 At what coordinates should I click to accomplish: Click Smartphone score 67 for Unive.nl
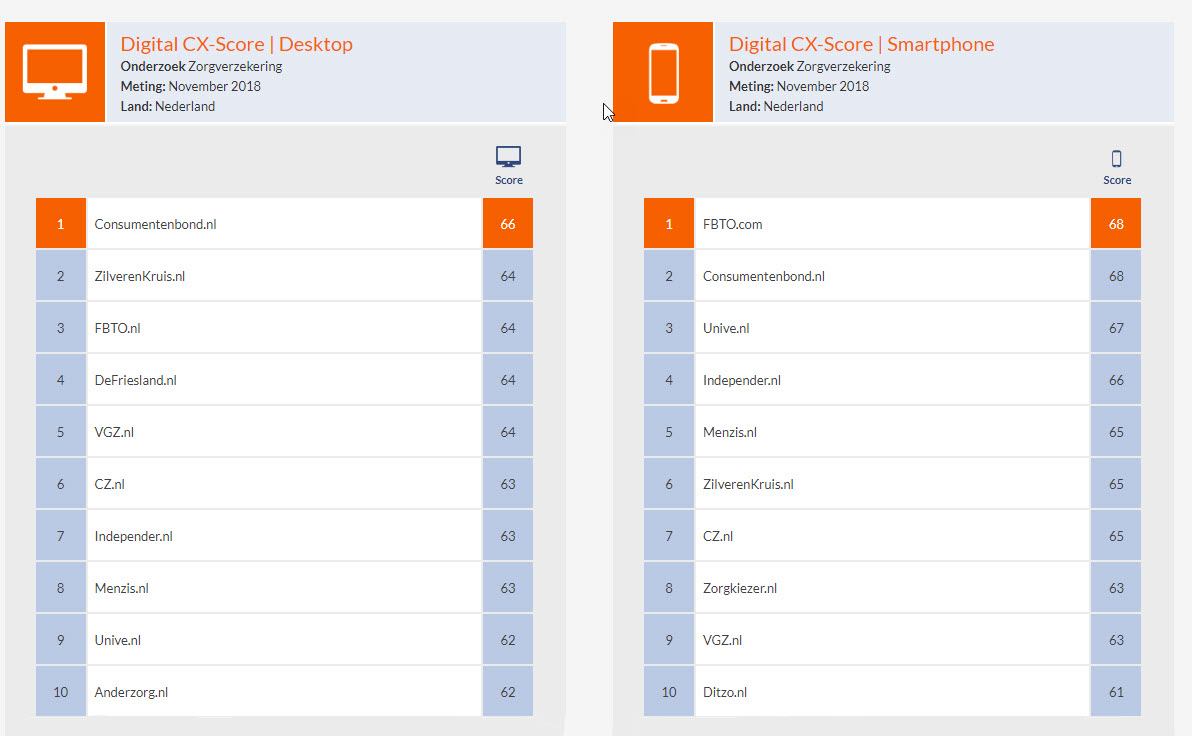point(1116,328)
